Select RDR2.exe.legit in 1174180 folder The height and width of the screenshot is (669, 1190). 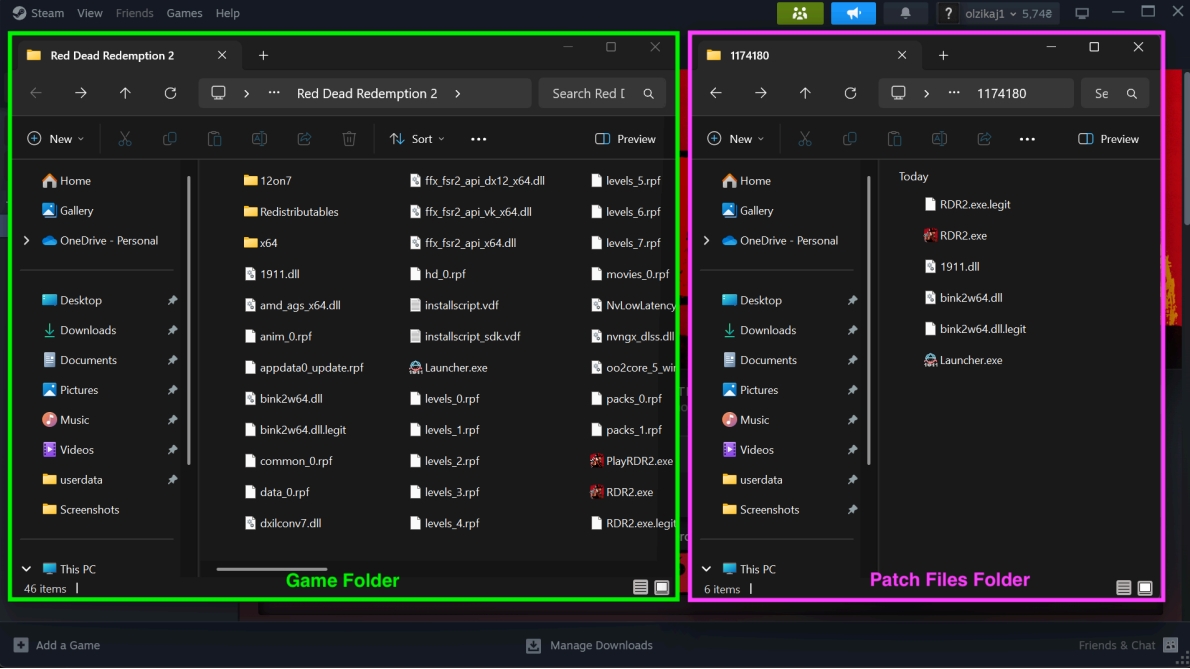(x=968, y=205)
